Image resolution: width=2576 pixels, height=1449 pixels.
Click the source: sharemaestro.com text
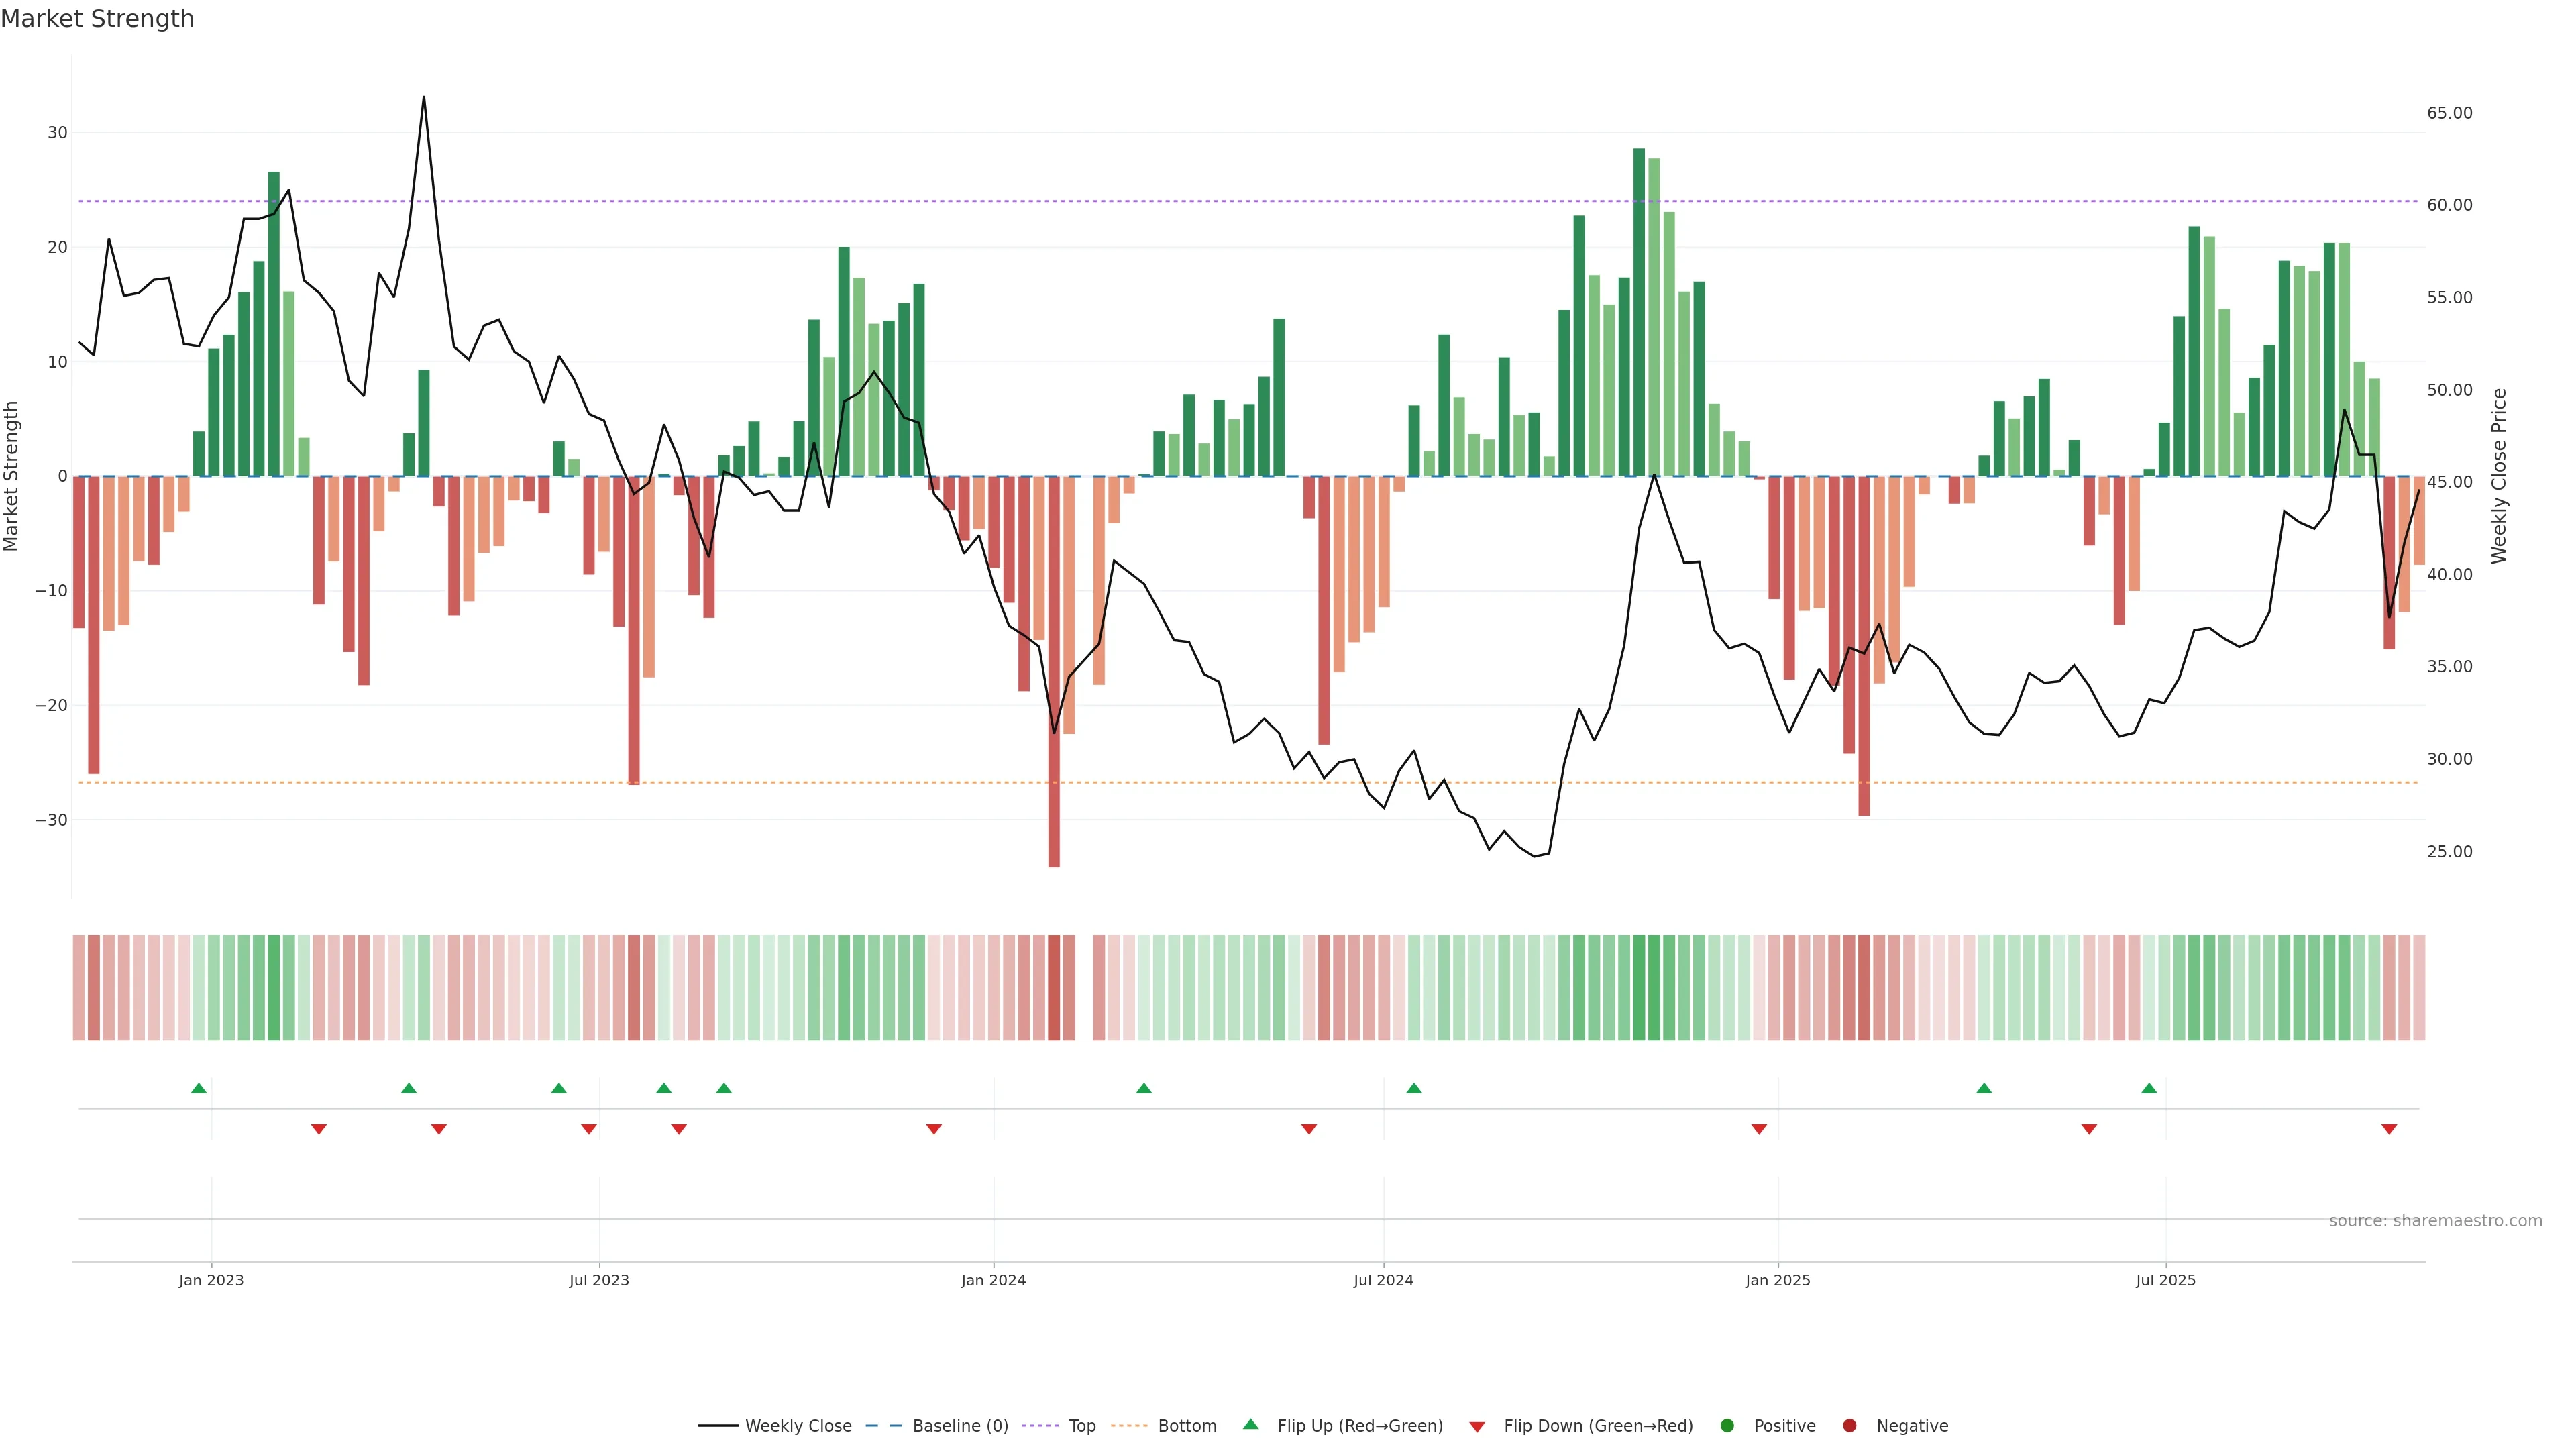(2435, 1220)
